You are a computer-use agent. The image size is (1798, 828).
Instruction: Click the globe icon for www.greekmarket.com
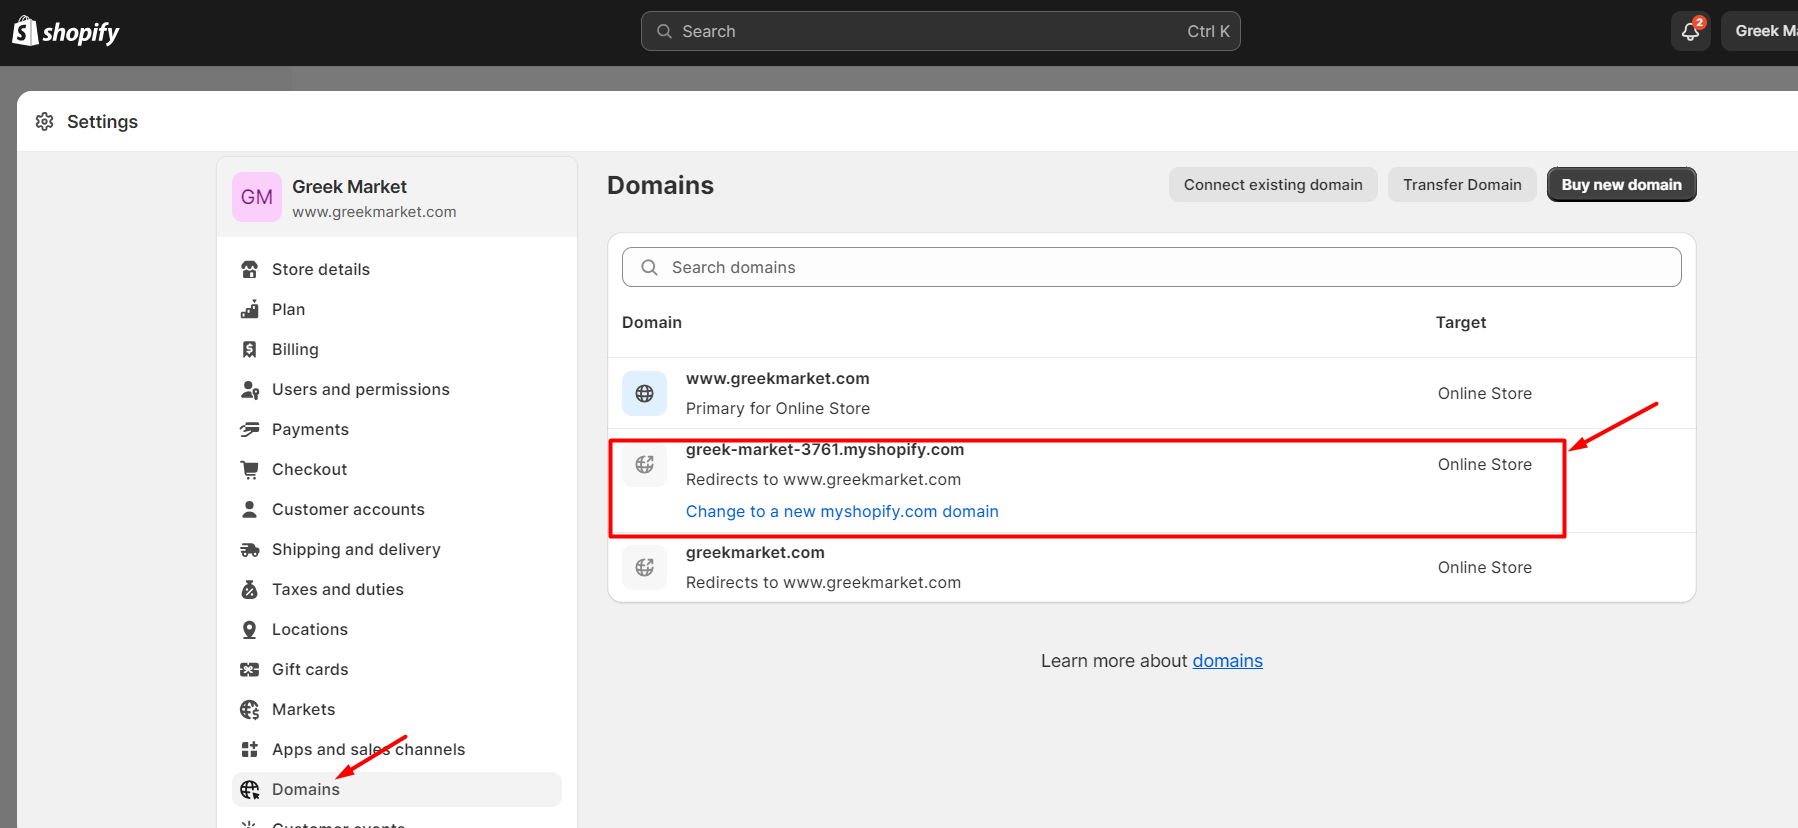click(645, 394)
